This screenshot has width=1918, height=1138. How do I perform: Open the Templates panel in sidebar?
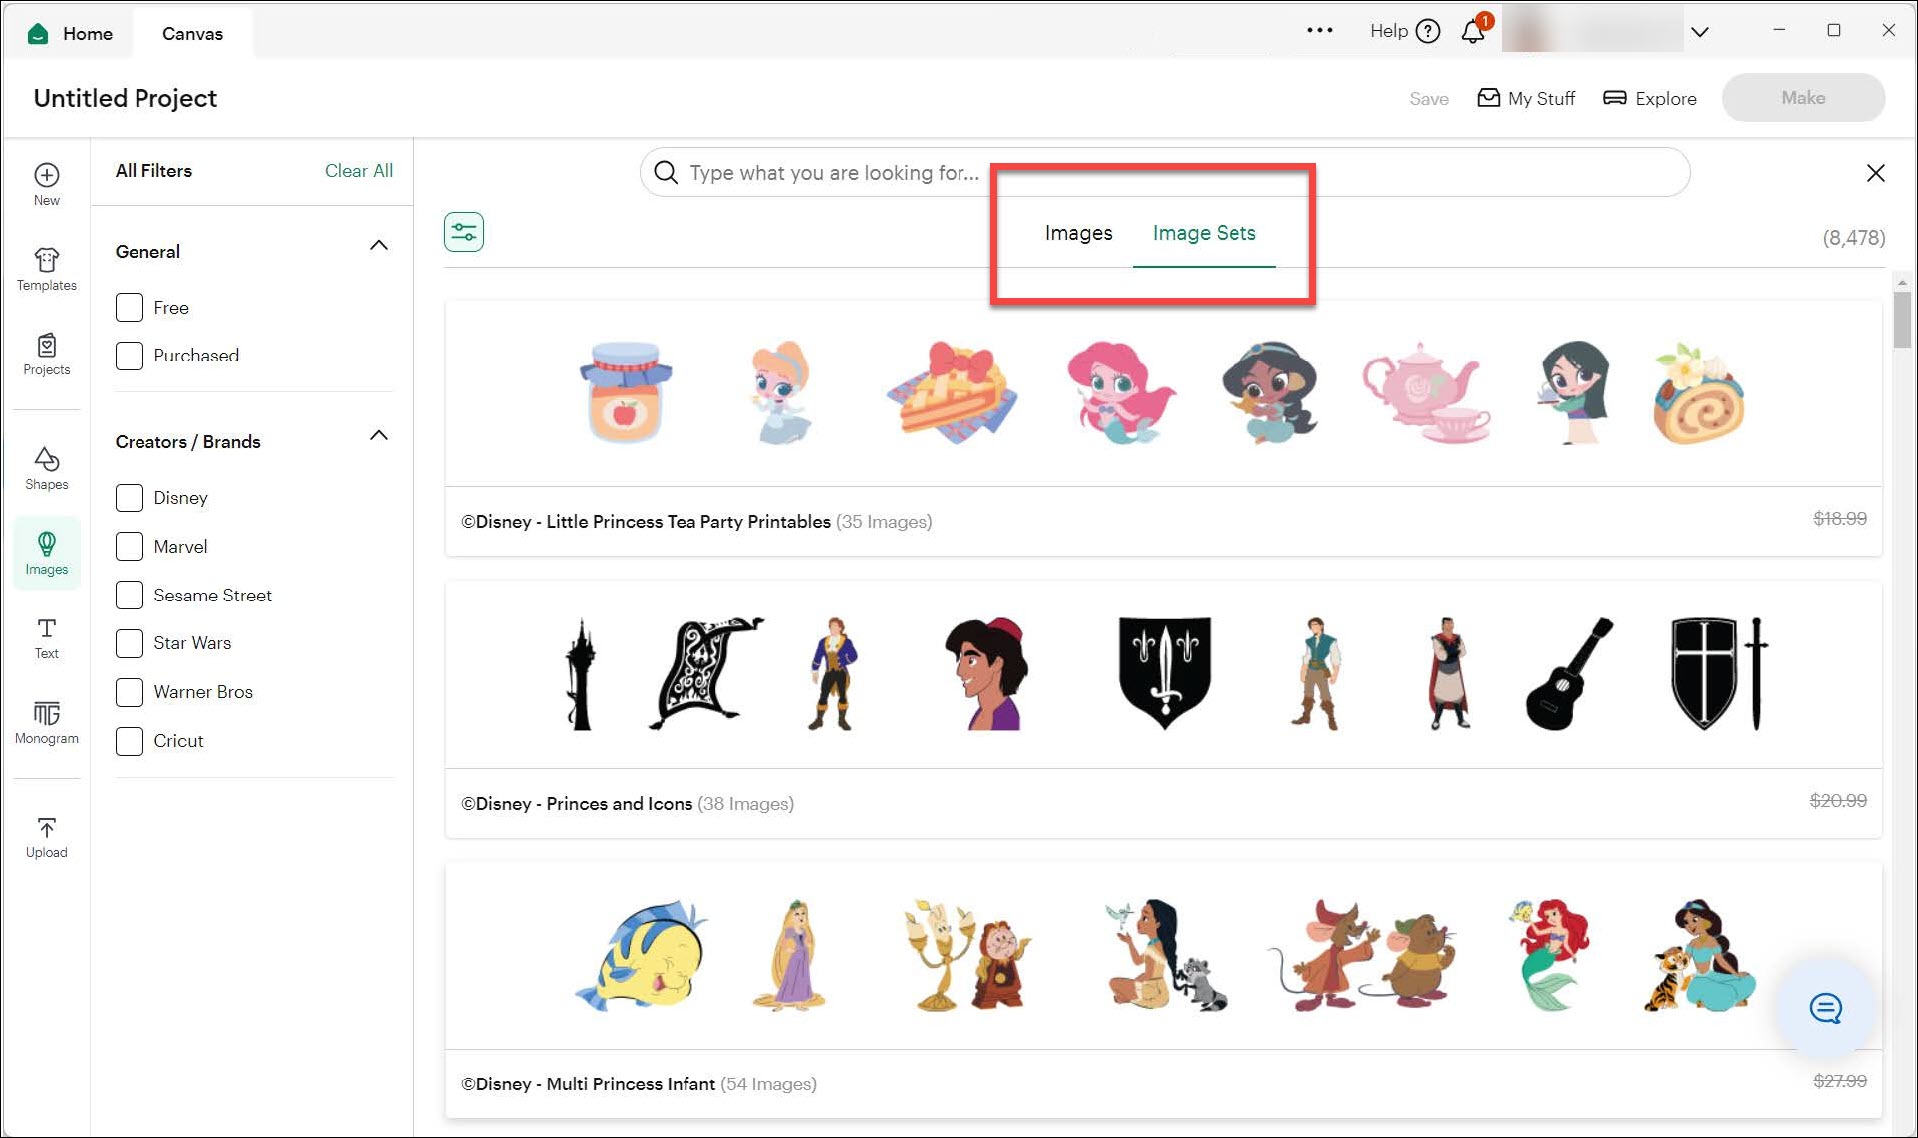tap(46, 269)
